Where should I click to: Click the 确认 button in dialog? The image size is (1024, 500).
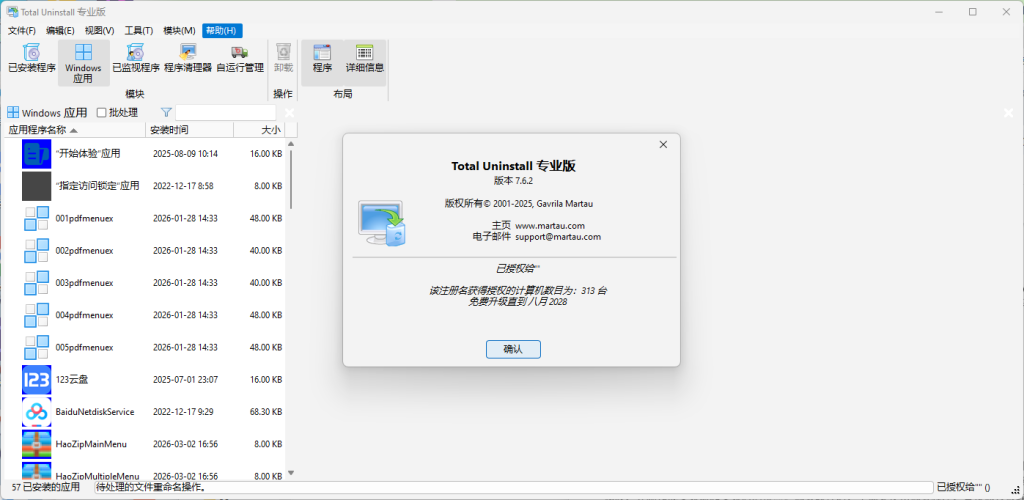[513, 349]
